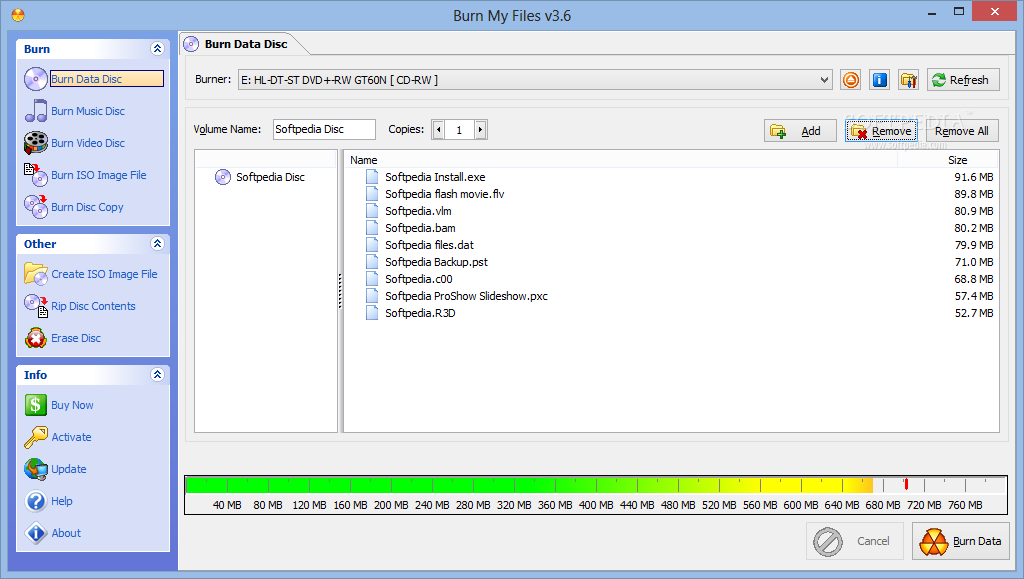1024x579 pixels.
Task: Click the Softpedia Backup.pst file icon
Action: click(372, 262)
